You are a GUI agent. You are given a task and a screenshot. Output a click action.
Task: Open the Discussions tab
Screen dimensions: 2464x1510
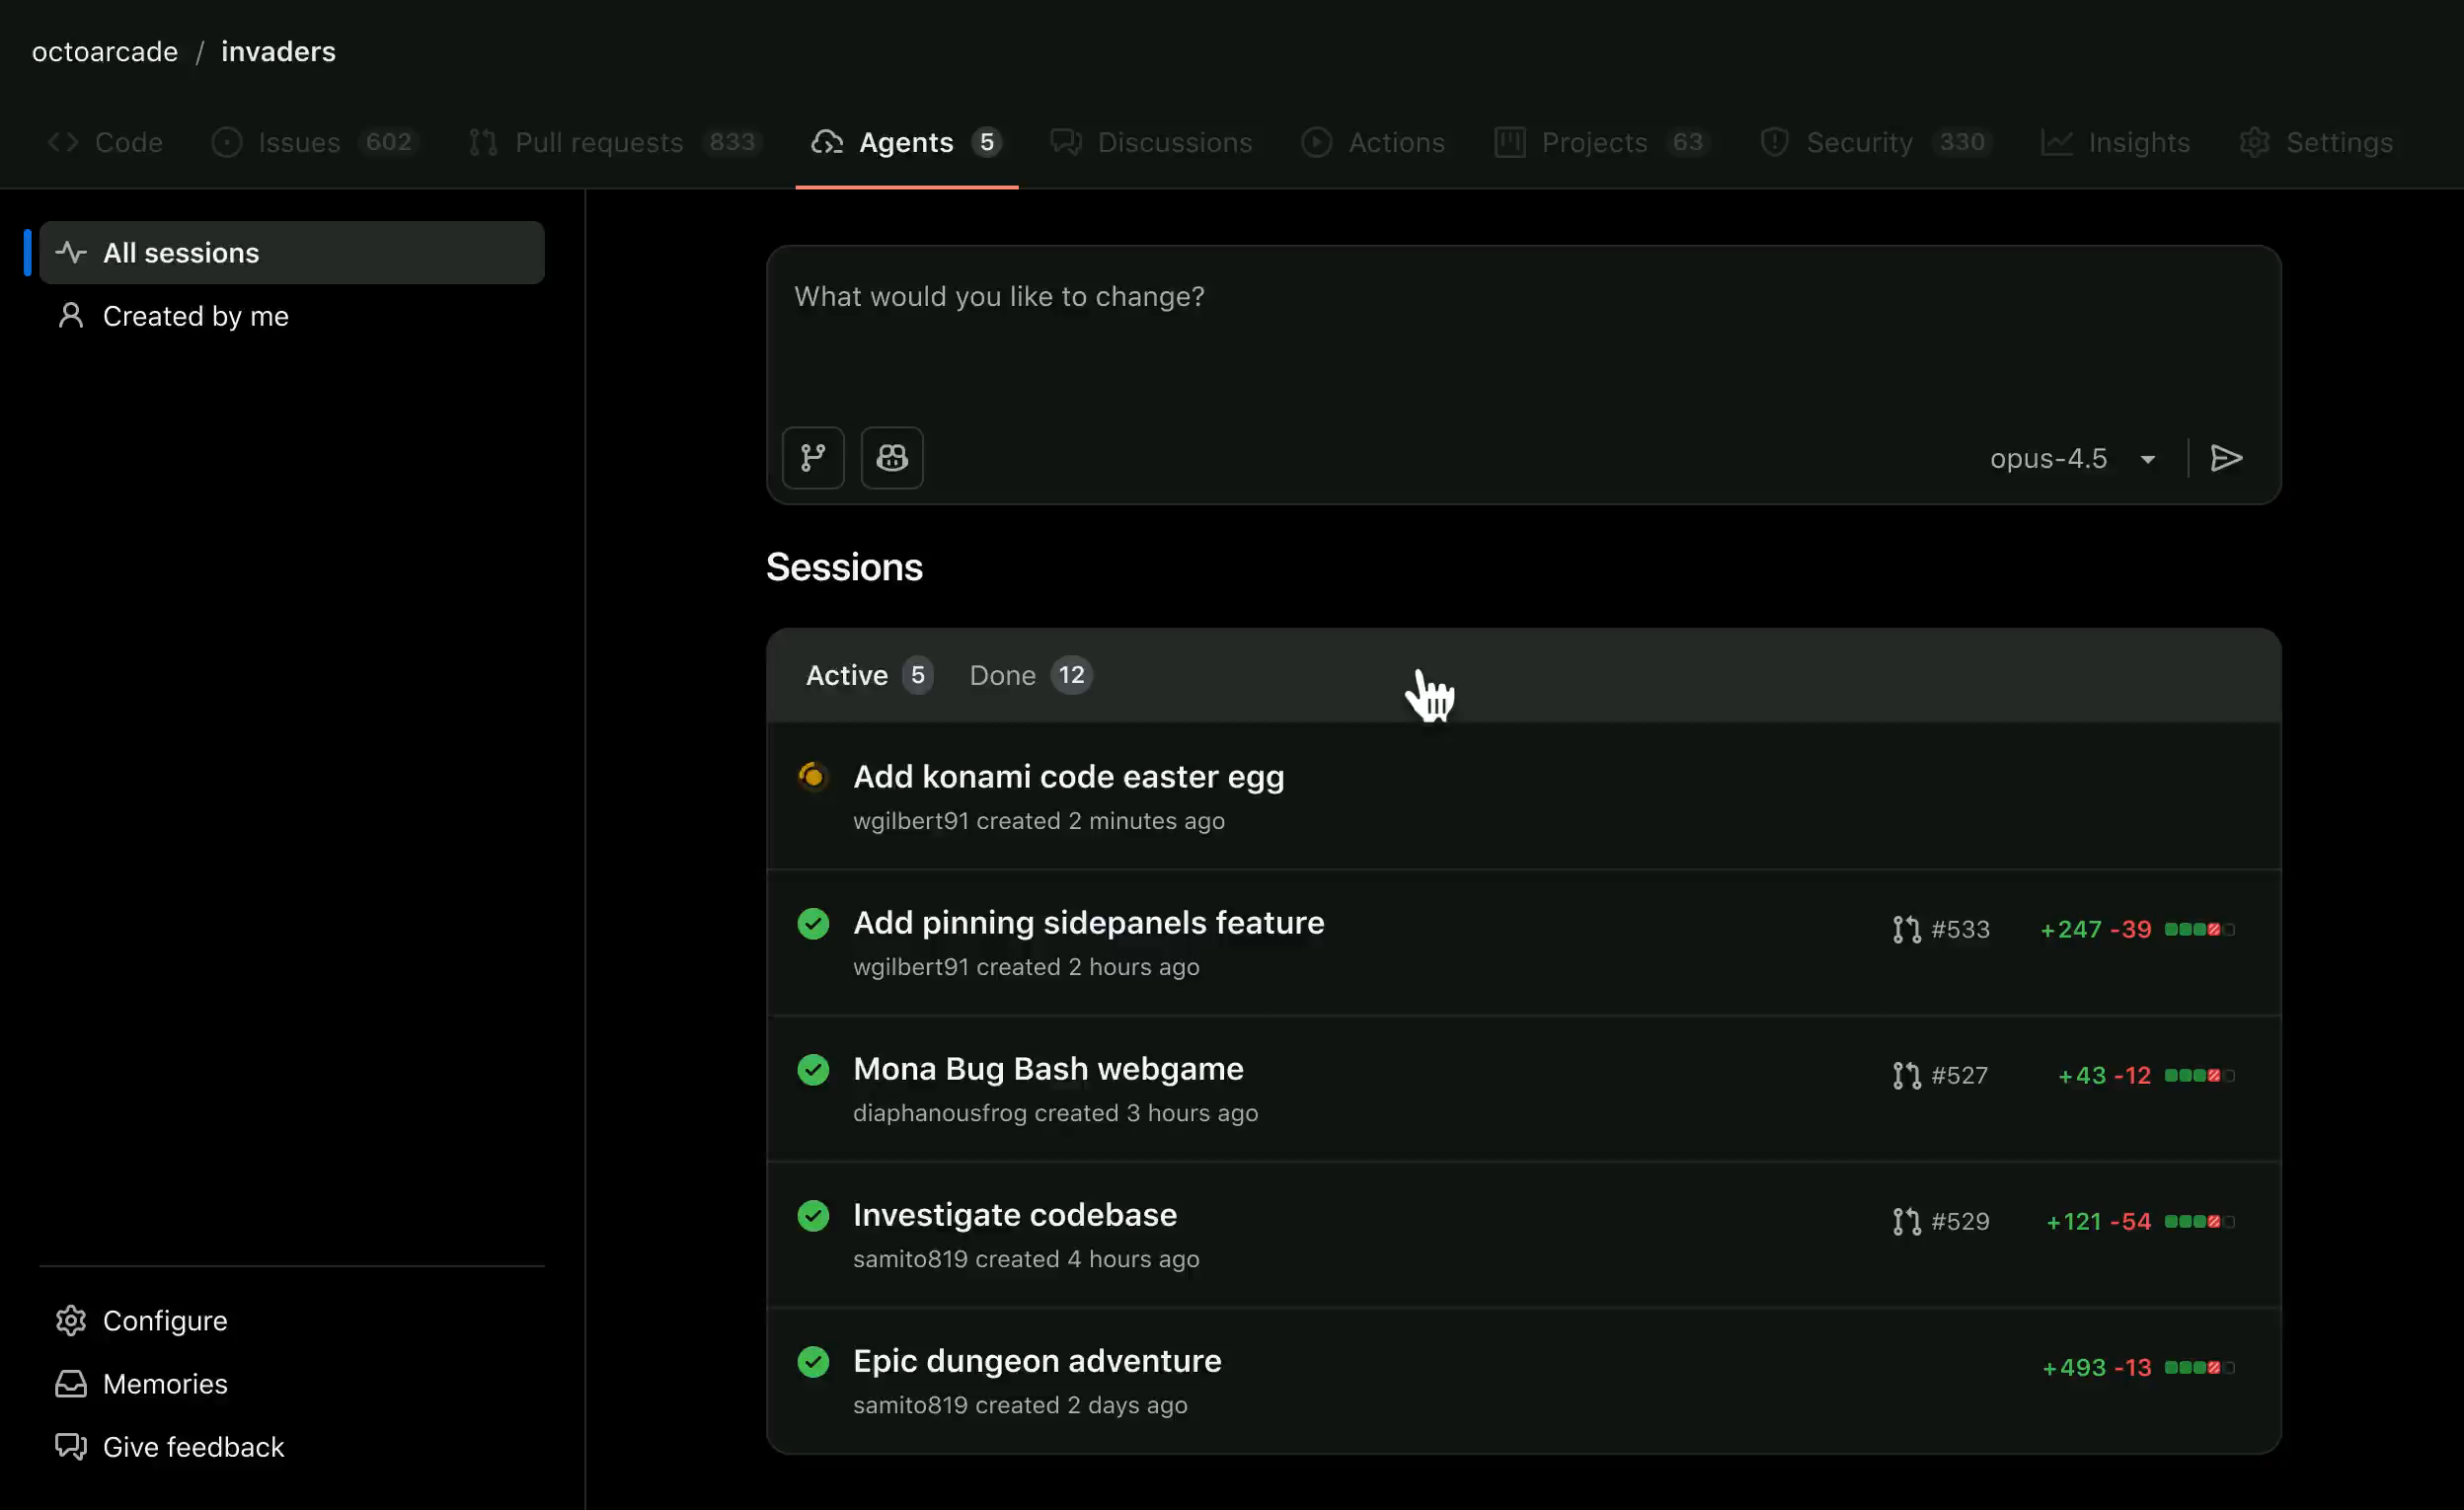tap(1151, 142)
